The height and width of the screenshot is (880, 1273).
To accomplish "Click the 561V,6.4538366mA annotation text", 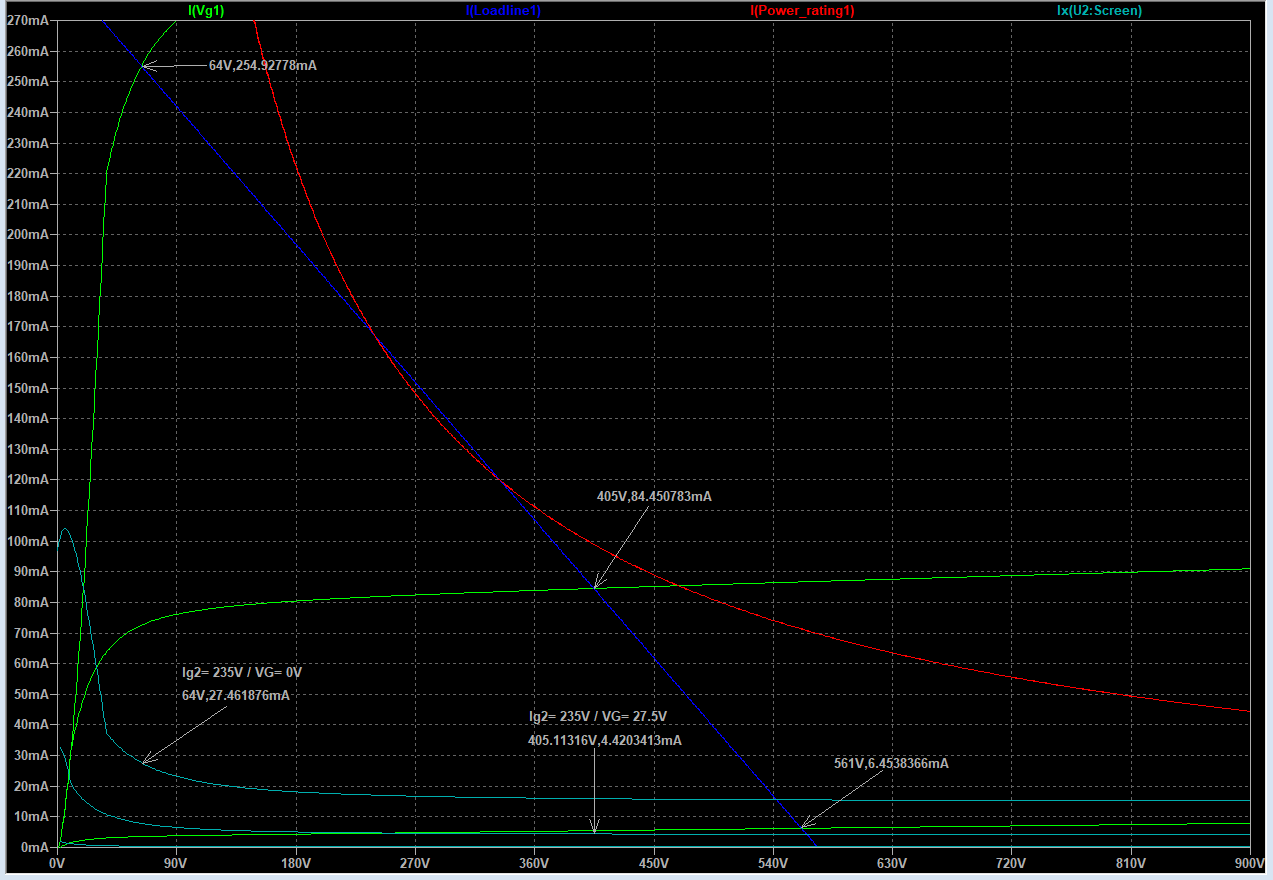I will pos(891,763).
